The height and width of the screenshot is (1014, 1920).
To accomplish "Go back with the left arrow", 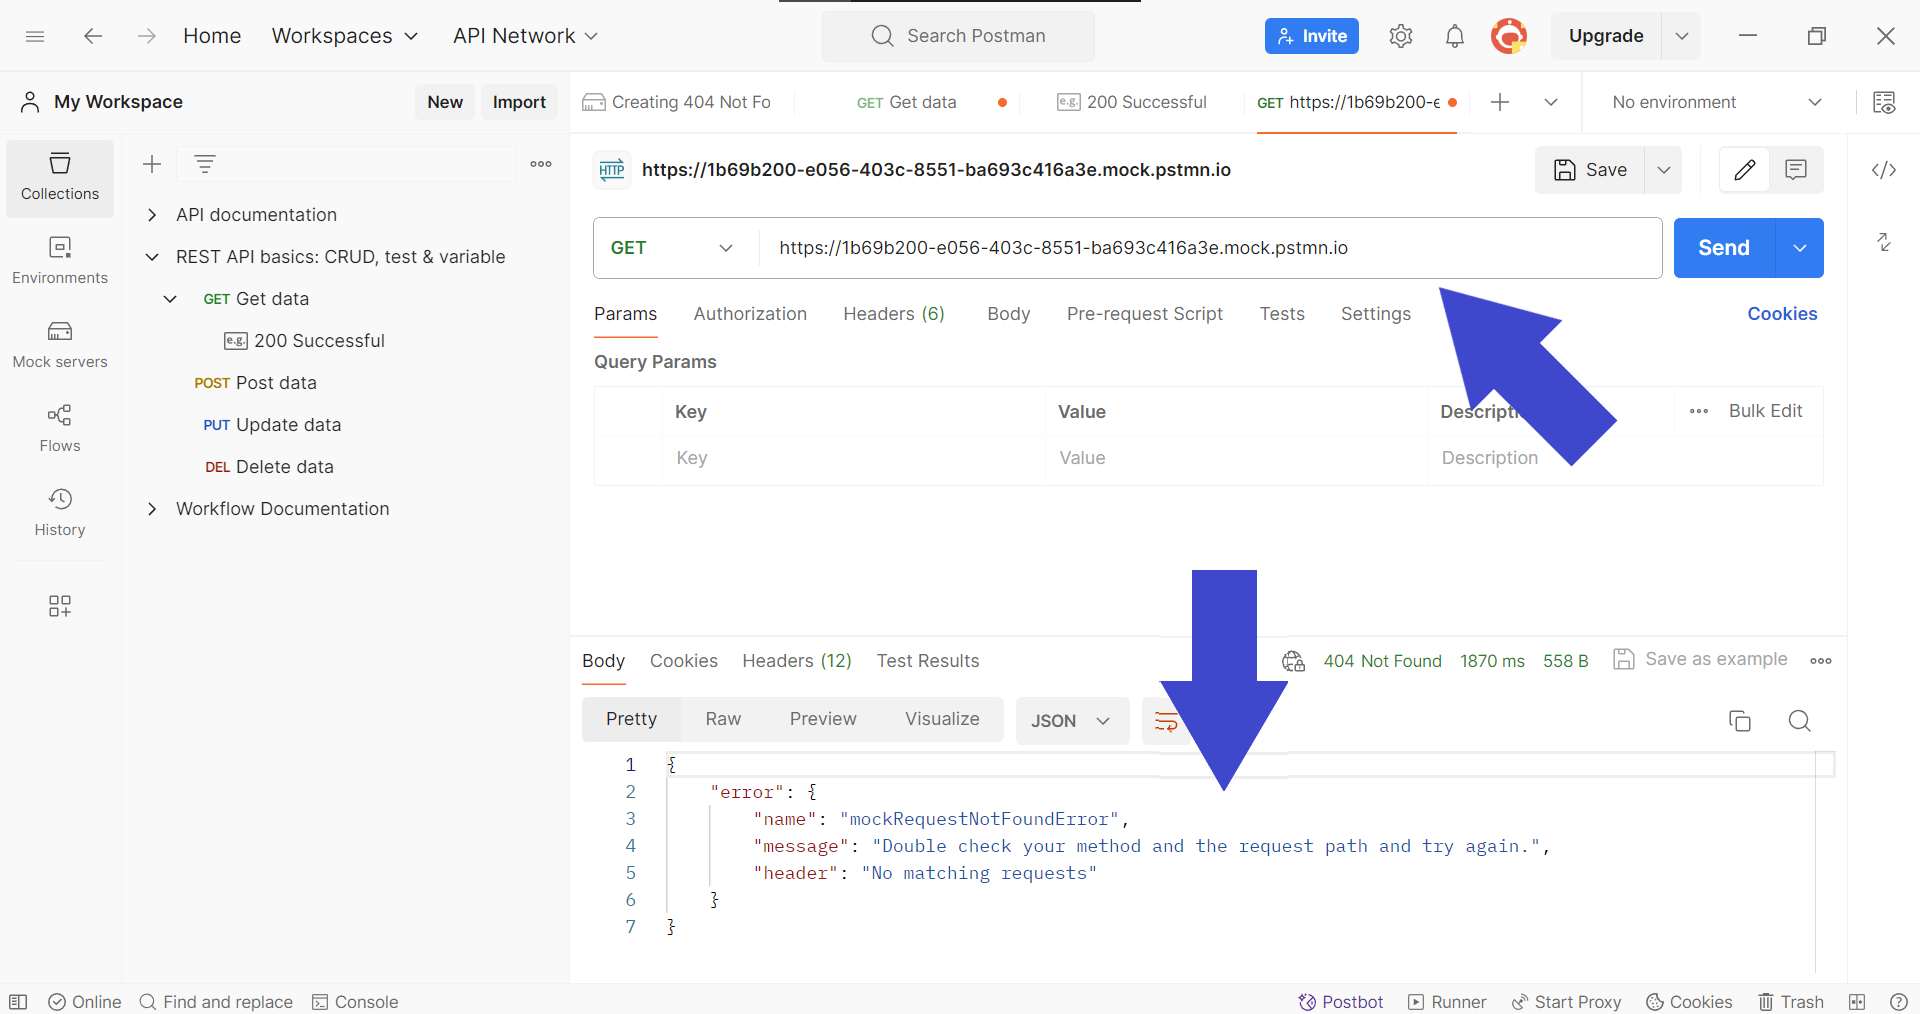I will tap(93, 36).
